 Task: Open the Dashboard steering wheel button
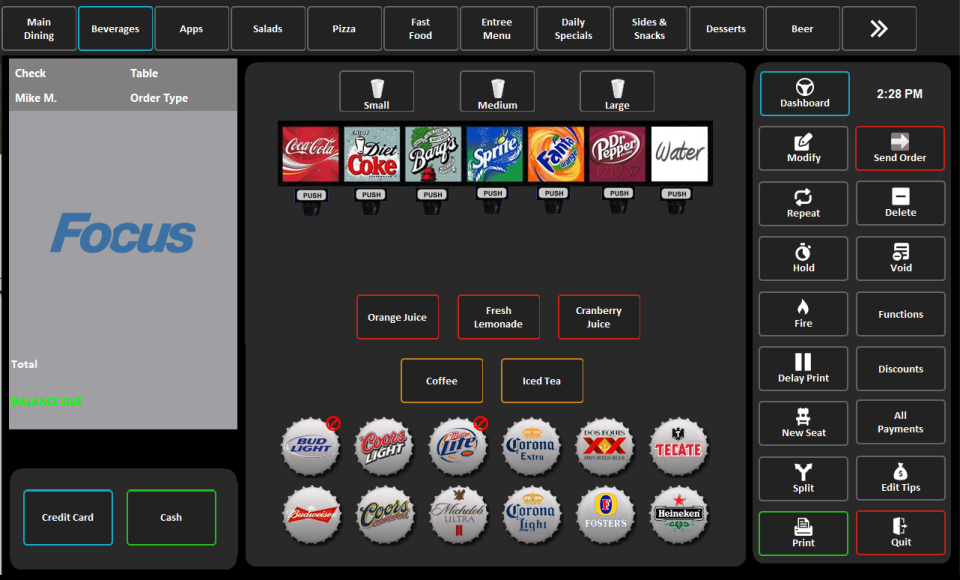804,94
